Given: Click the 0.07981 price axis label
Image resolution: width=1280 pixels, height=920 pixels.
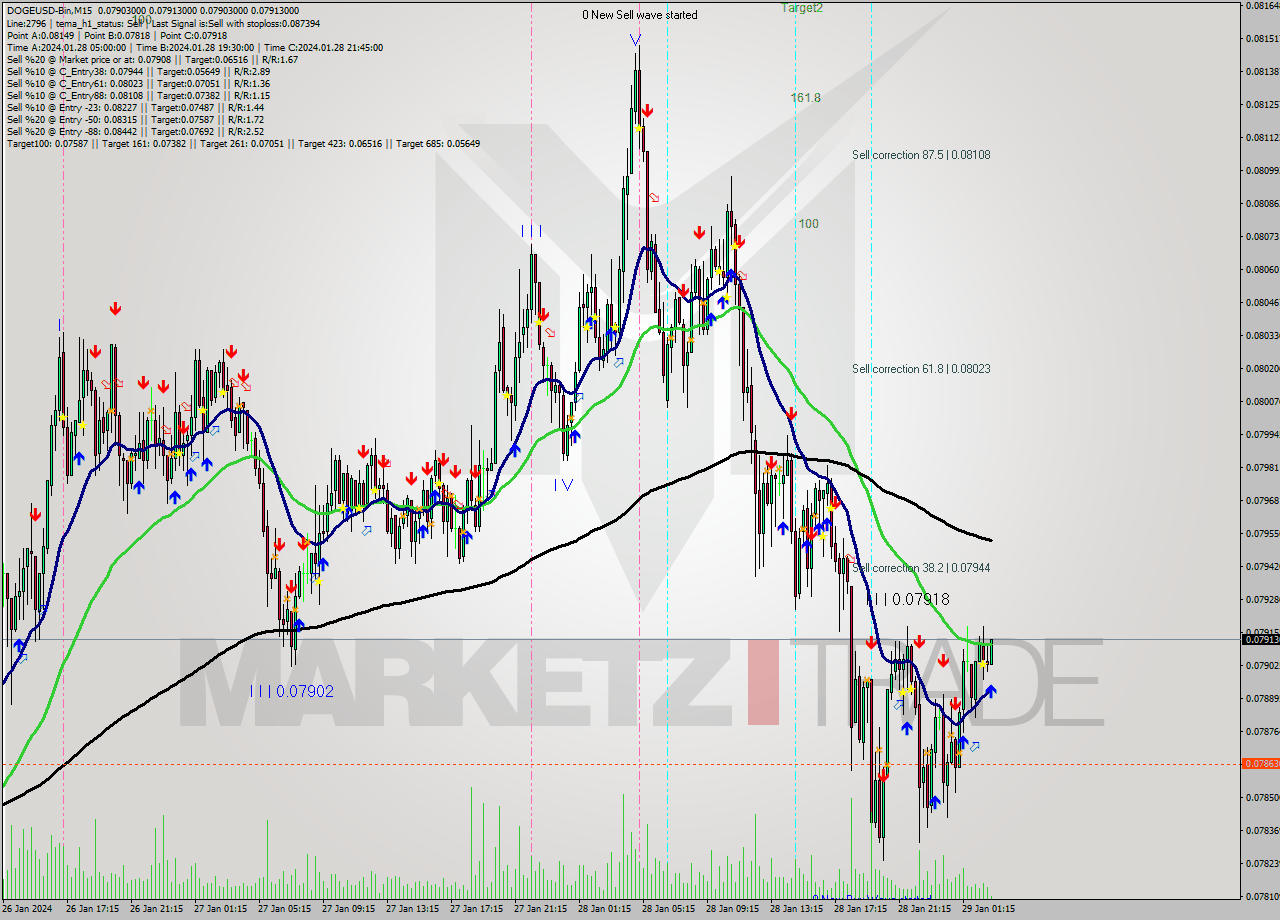Looking at the screenshot, I should coord(1263,467).
